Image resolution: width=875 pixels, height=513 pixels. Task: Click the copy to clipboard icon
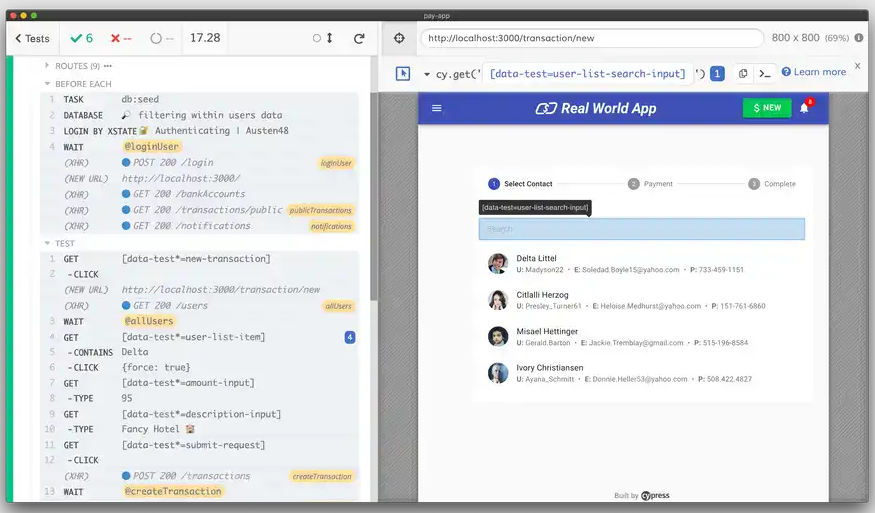pos(743,73)
